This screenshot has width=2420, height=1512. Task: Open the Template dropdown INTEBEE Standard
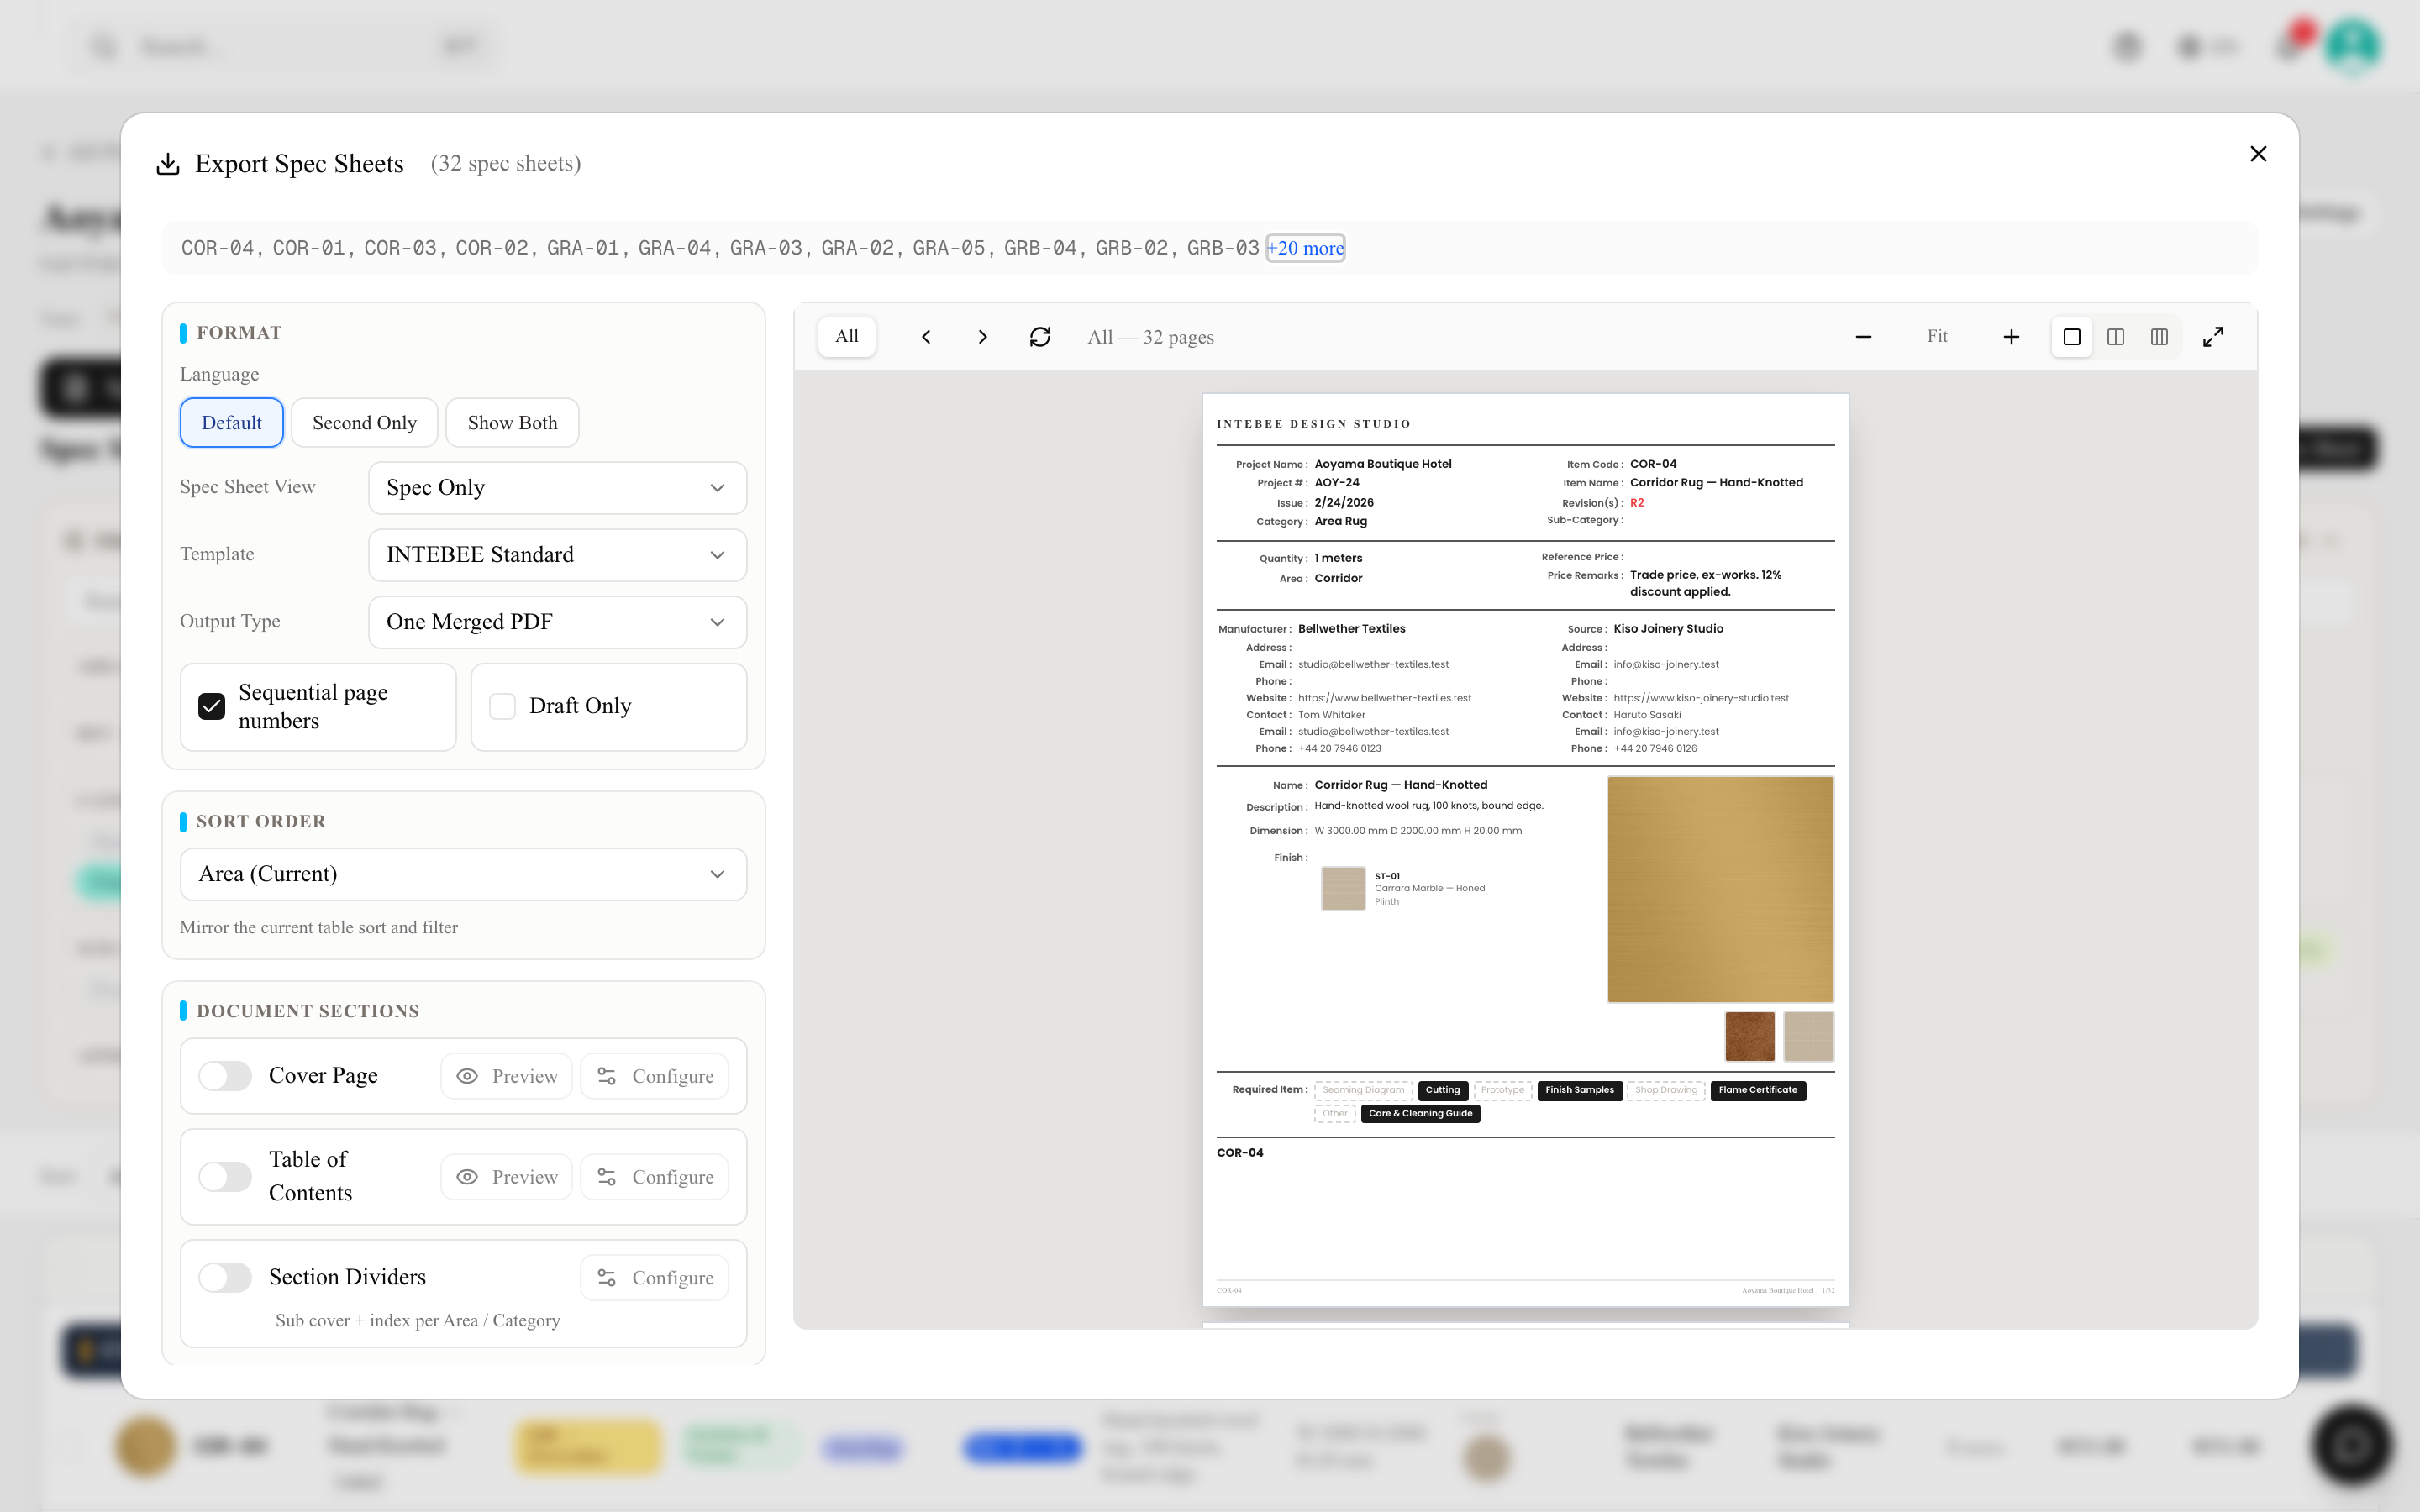coord(557,555)
